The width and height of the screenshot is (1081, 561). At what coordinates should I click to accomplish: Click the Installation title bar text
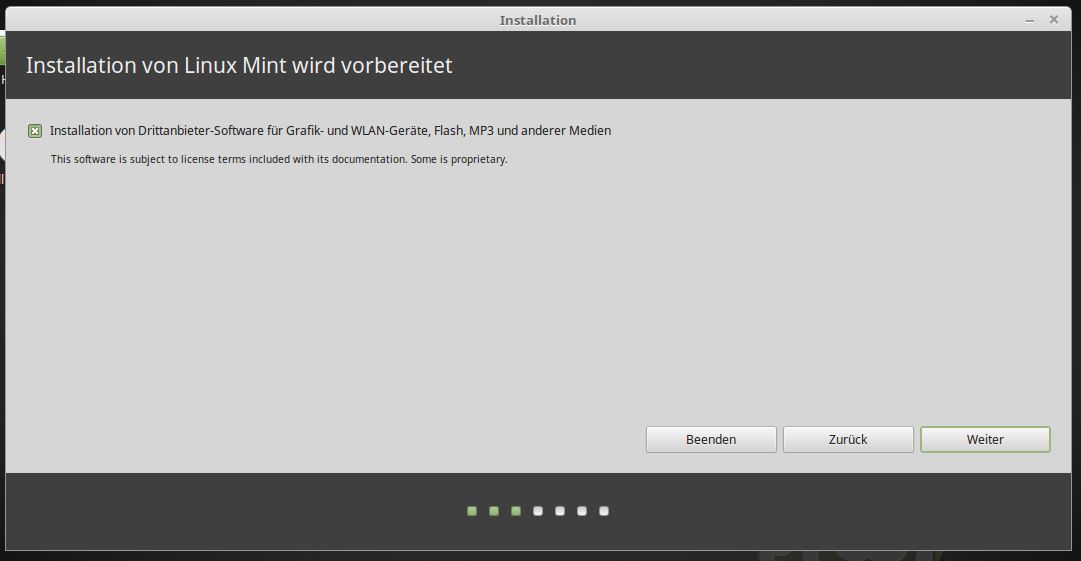(x=538, y=20)
